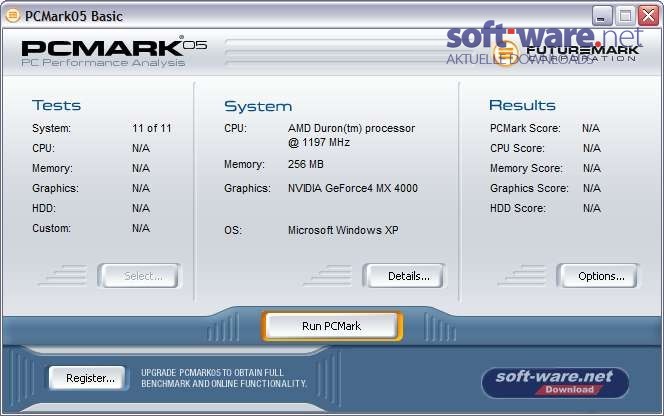Click the 'CPU:' tests label
664x416 pixels.
tap(44, 148)
